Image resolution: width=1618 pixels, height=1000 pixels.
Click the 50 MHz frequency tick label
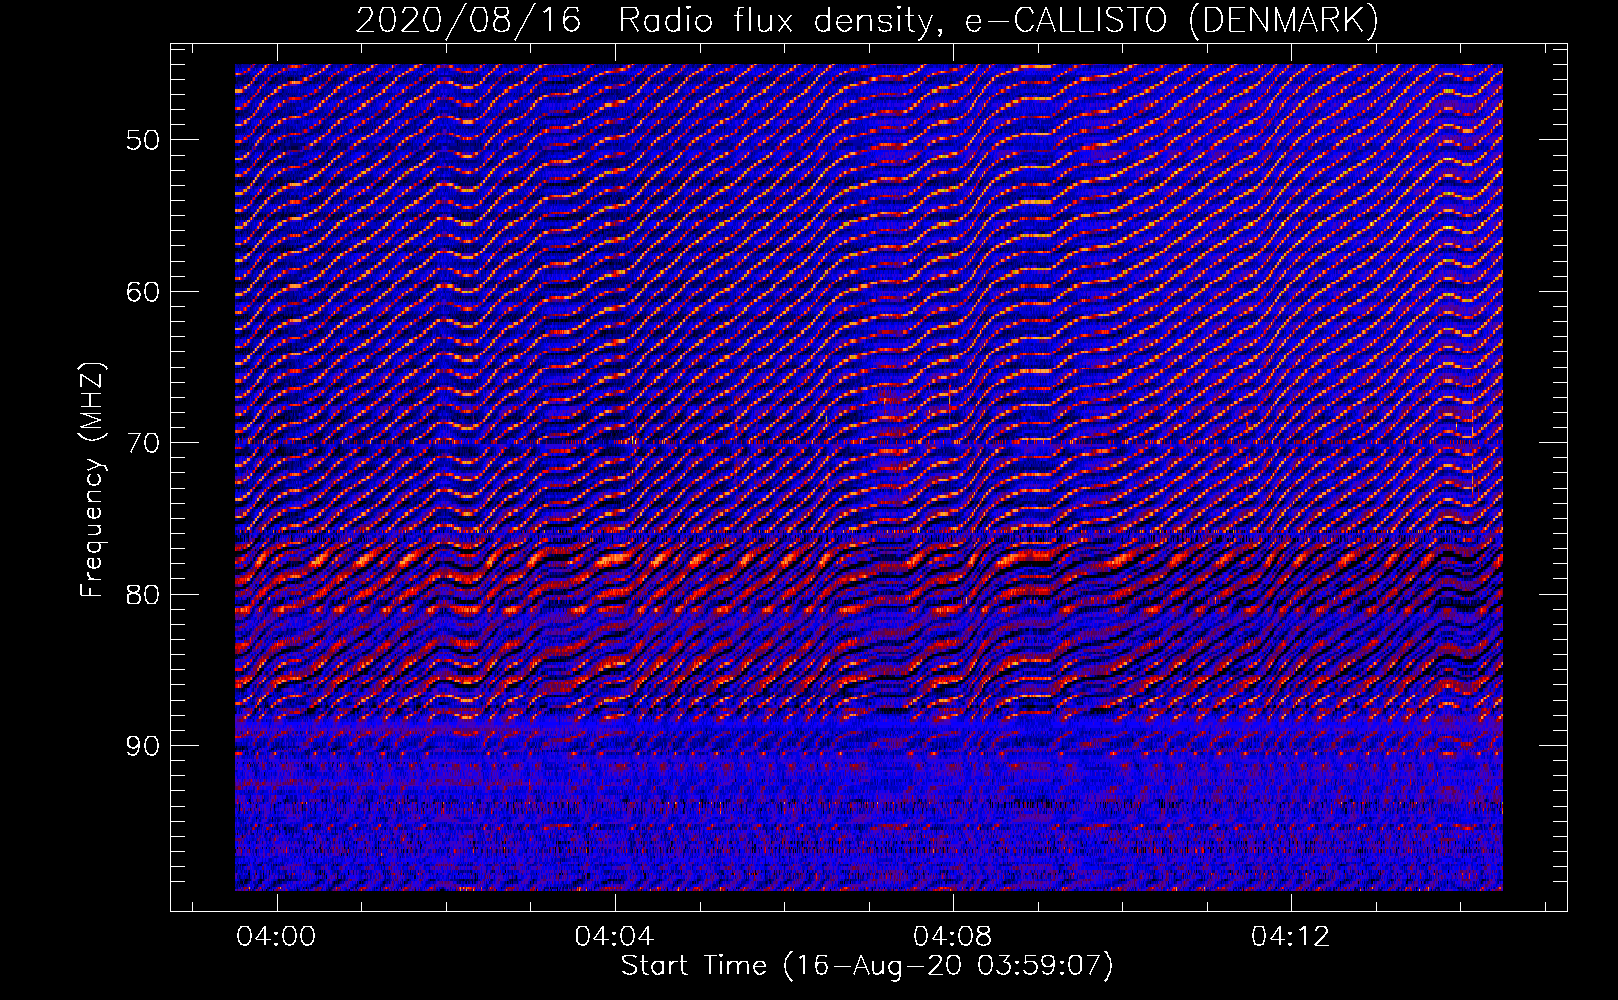tap(142, 140)
